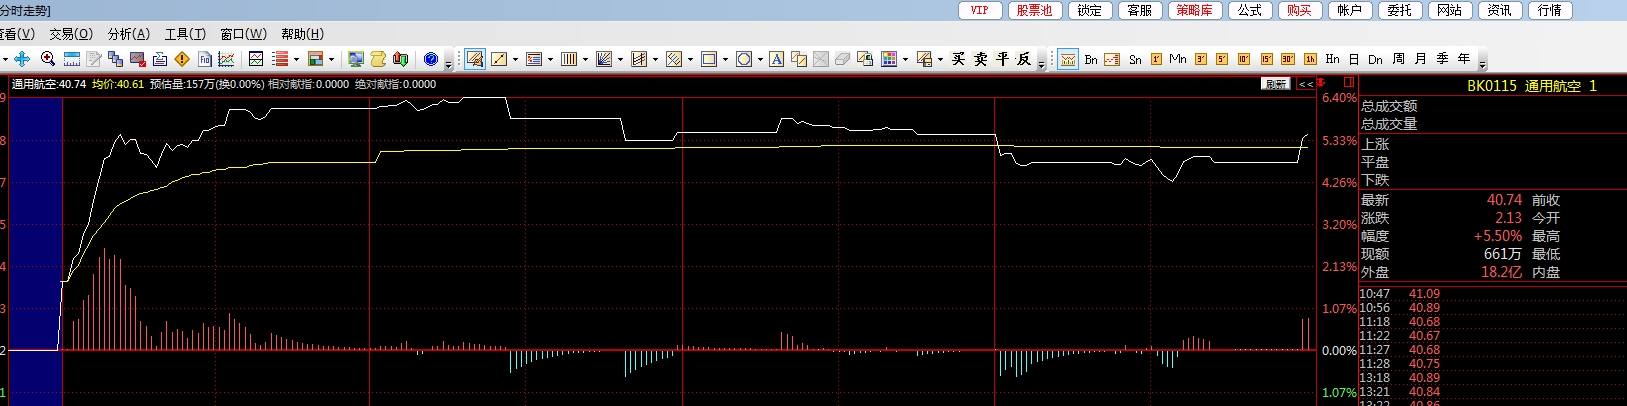
Task: Select the circle/ellipse drawing tool
Action: 743,60
